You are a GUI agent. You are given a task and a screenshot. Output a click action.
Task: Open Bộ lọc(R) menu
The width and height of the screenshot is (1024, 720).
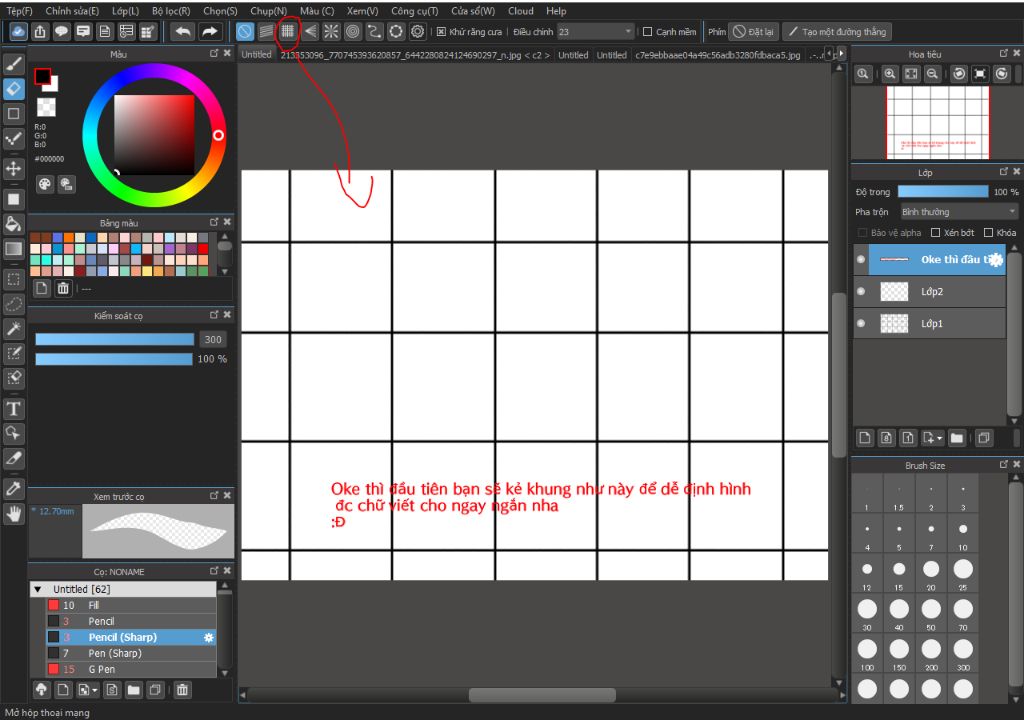point(171,11)
